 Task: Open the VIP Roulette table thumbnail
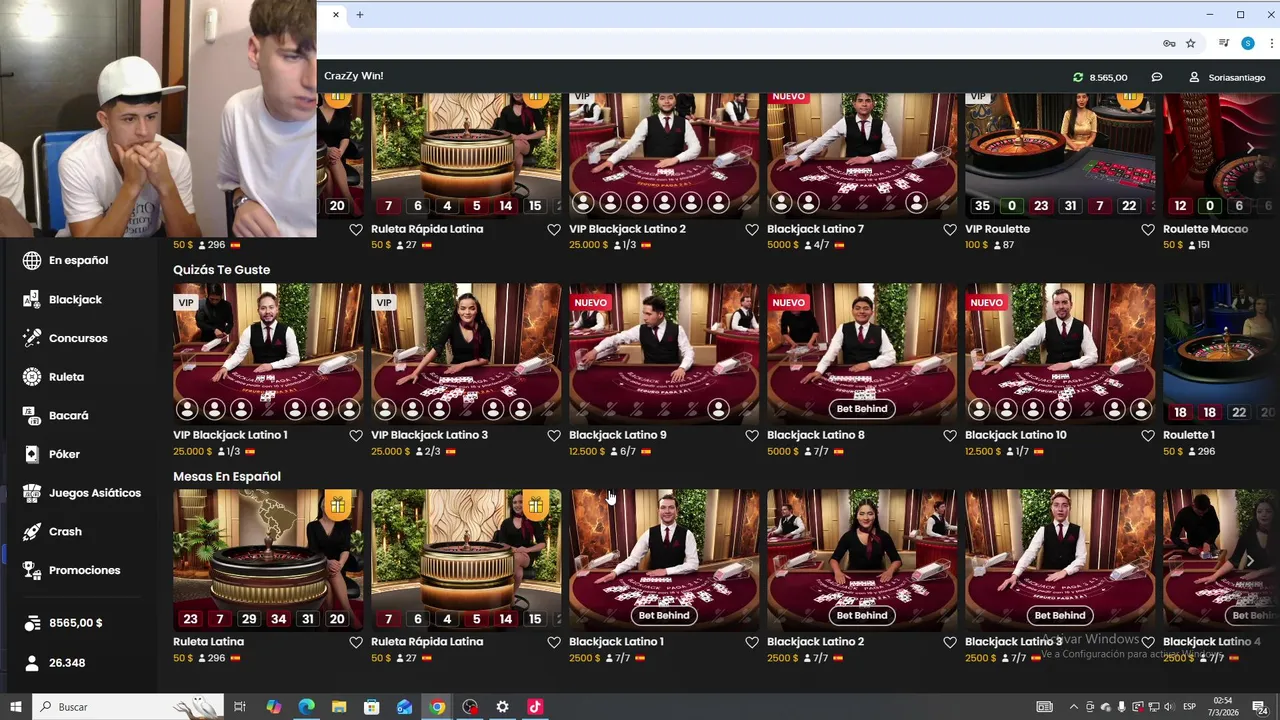pos(1060,155)
